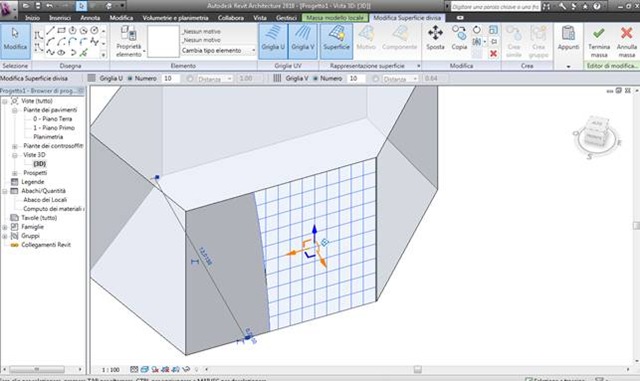Select 0 - Piano Terra view
640x381 pixels.
point(53,119)
